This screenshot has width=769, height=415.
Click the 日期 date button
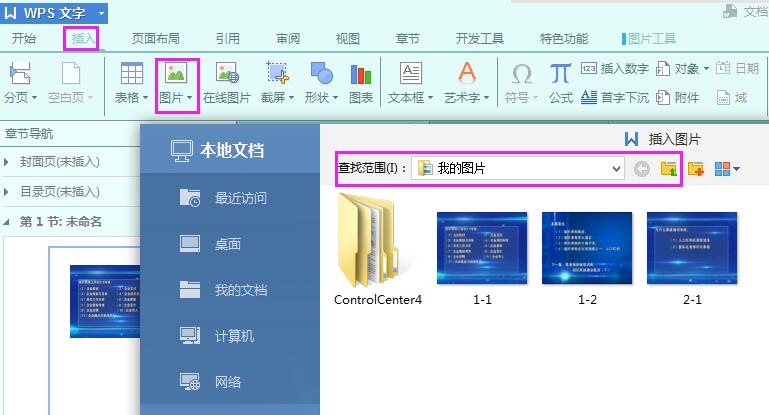(x=738, y=69)
